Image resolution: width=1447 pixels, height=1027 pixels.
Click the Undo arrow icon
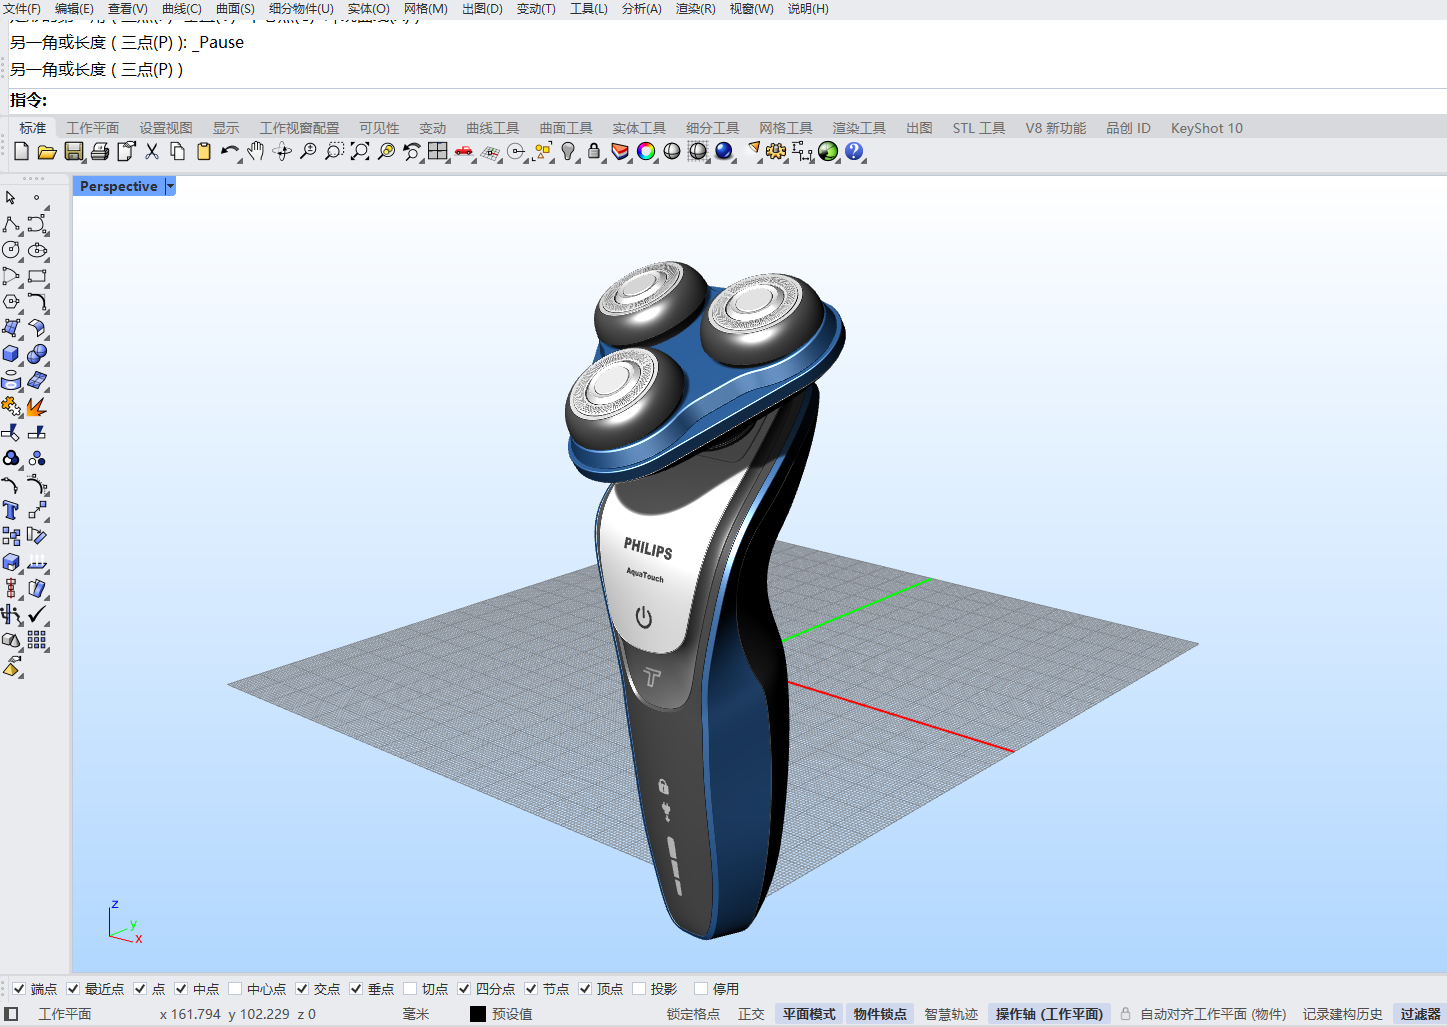[x=229, y=152]
